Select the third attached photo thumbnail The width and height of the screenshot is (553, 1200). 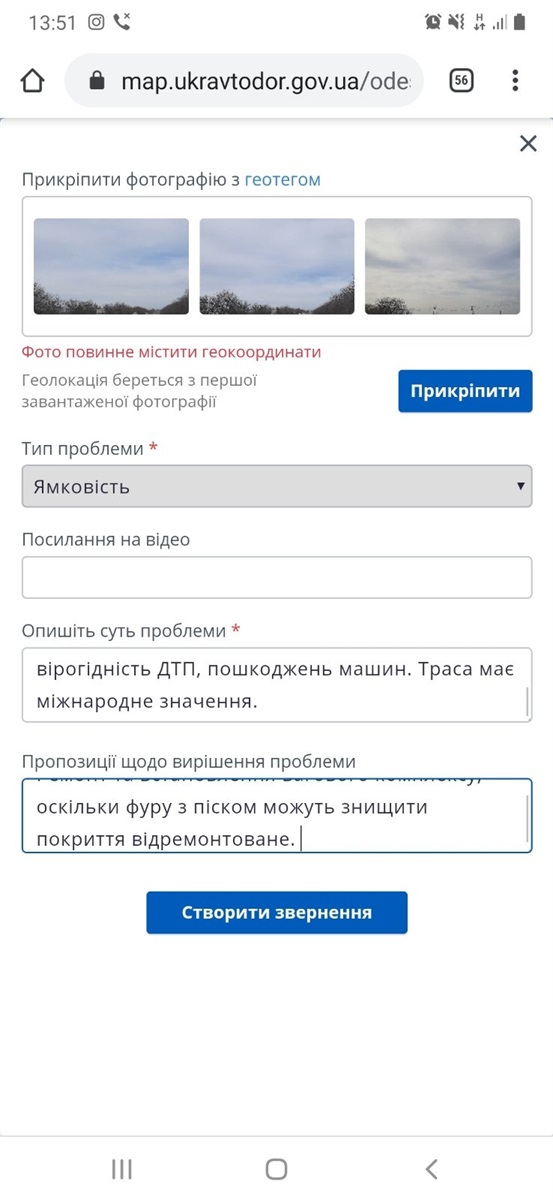(443, 266)
